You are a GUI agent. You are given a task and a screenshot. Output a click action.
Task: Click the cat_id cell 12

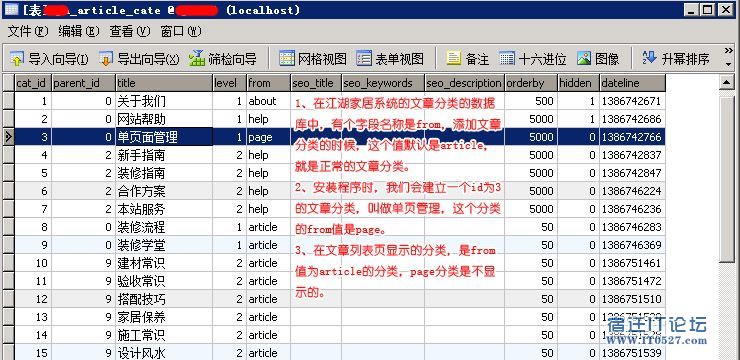(33, 299)
